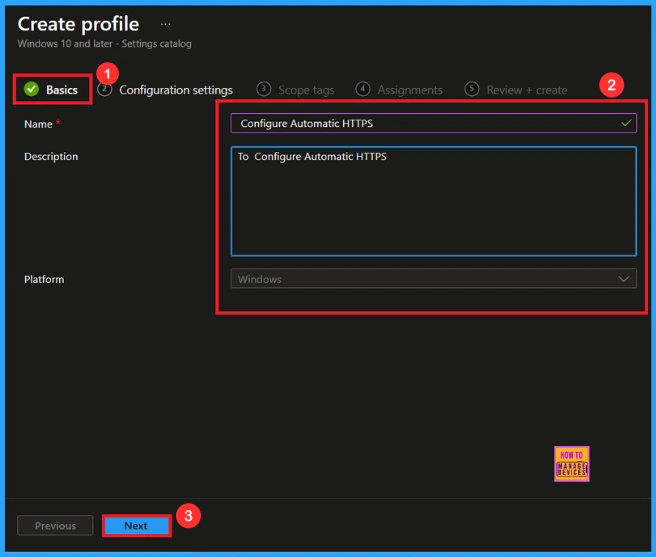This screenshot has width=656, height=557.
Task: Click the green checkmark Basics step icon
Action: (x=31, y=89)
